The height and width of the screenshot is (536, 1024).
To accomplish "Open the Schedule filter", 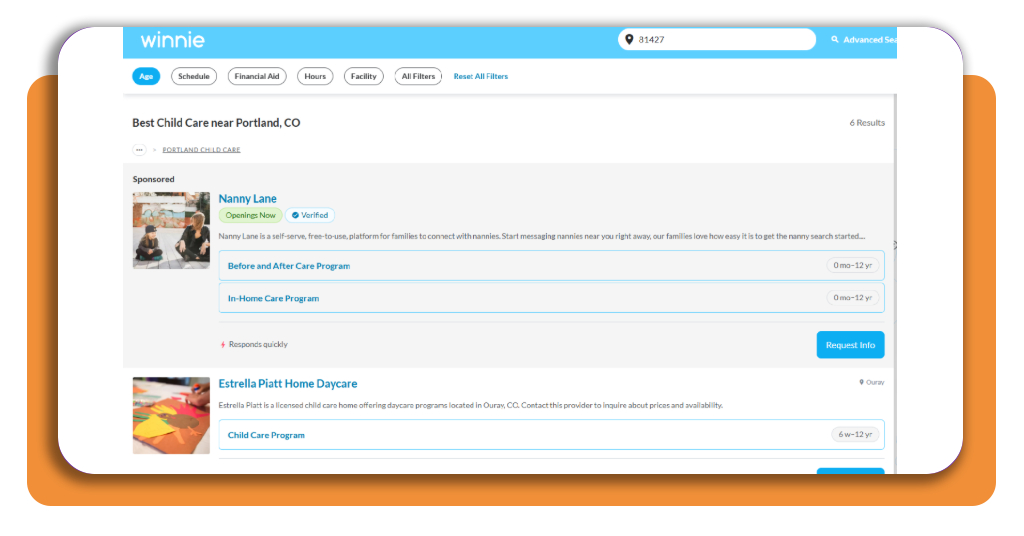I will coord(194,76).
